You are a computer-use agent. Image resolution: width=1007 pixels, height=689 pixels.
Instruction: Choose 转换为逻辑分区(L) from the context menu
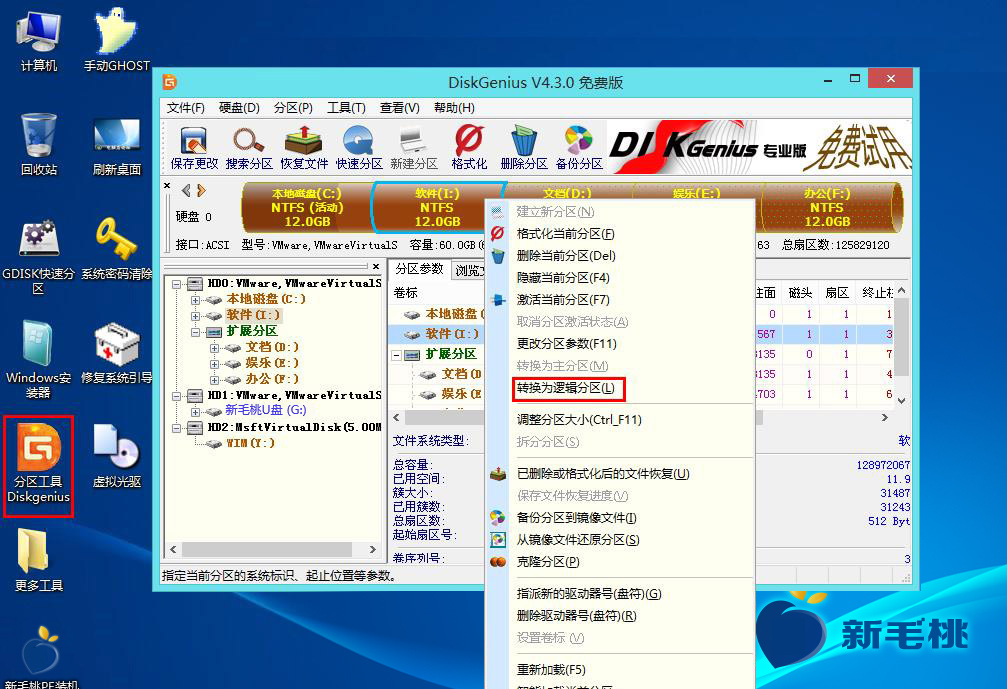pyautogui.click(x=620, y=388)
